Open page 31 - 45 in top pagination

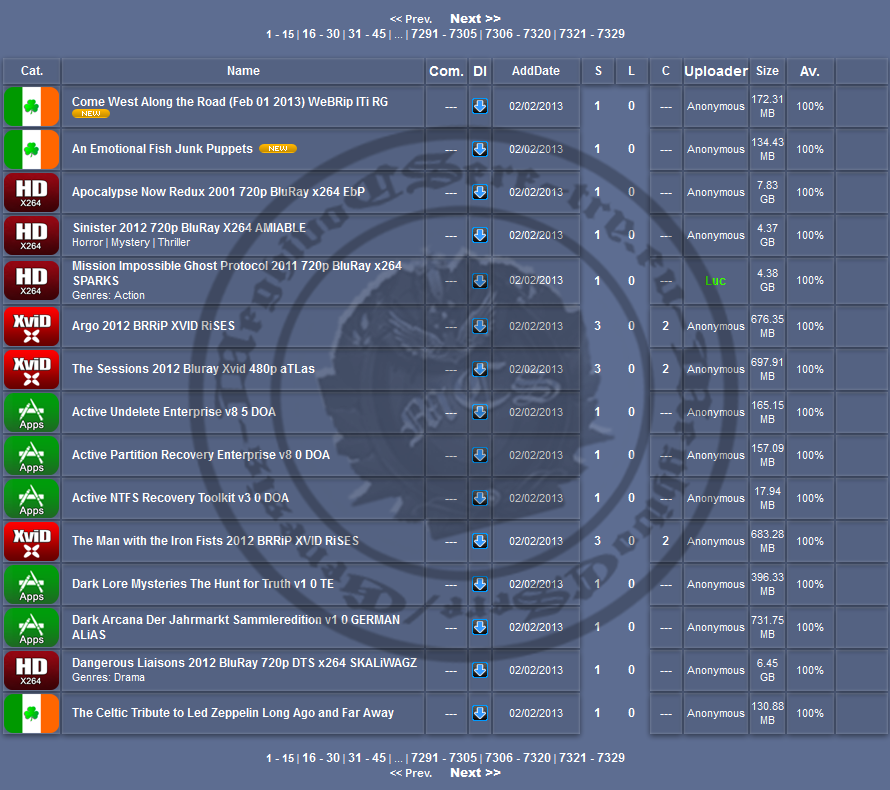pos(367,34)
